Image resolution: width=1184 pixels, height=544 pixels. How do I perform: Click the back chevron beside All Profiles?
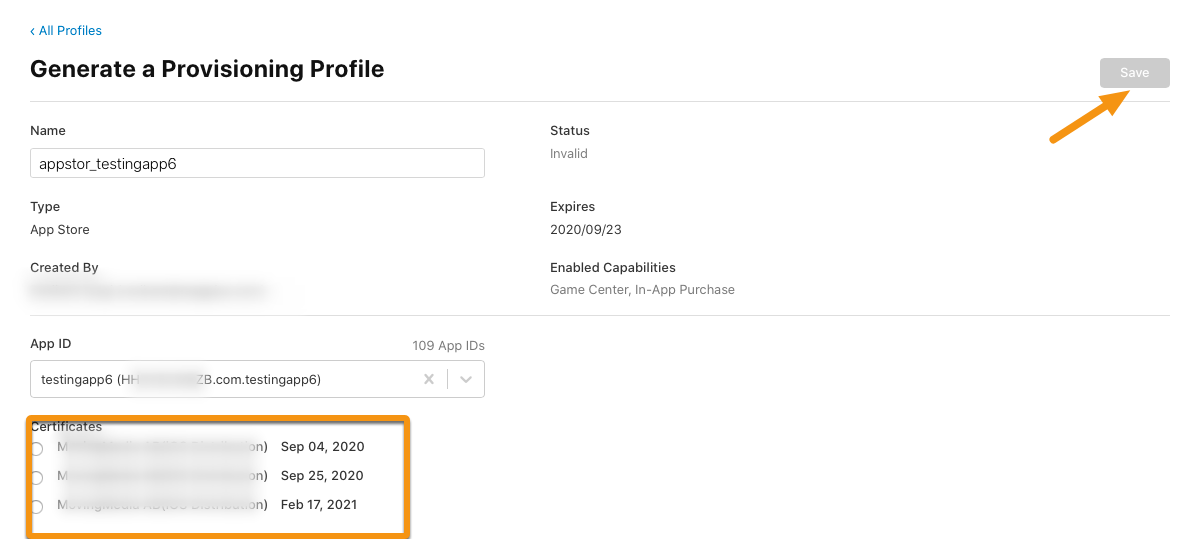pos(32,31)
